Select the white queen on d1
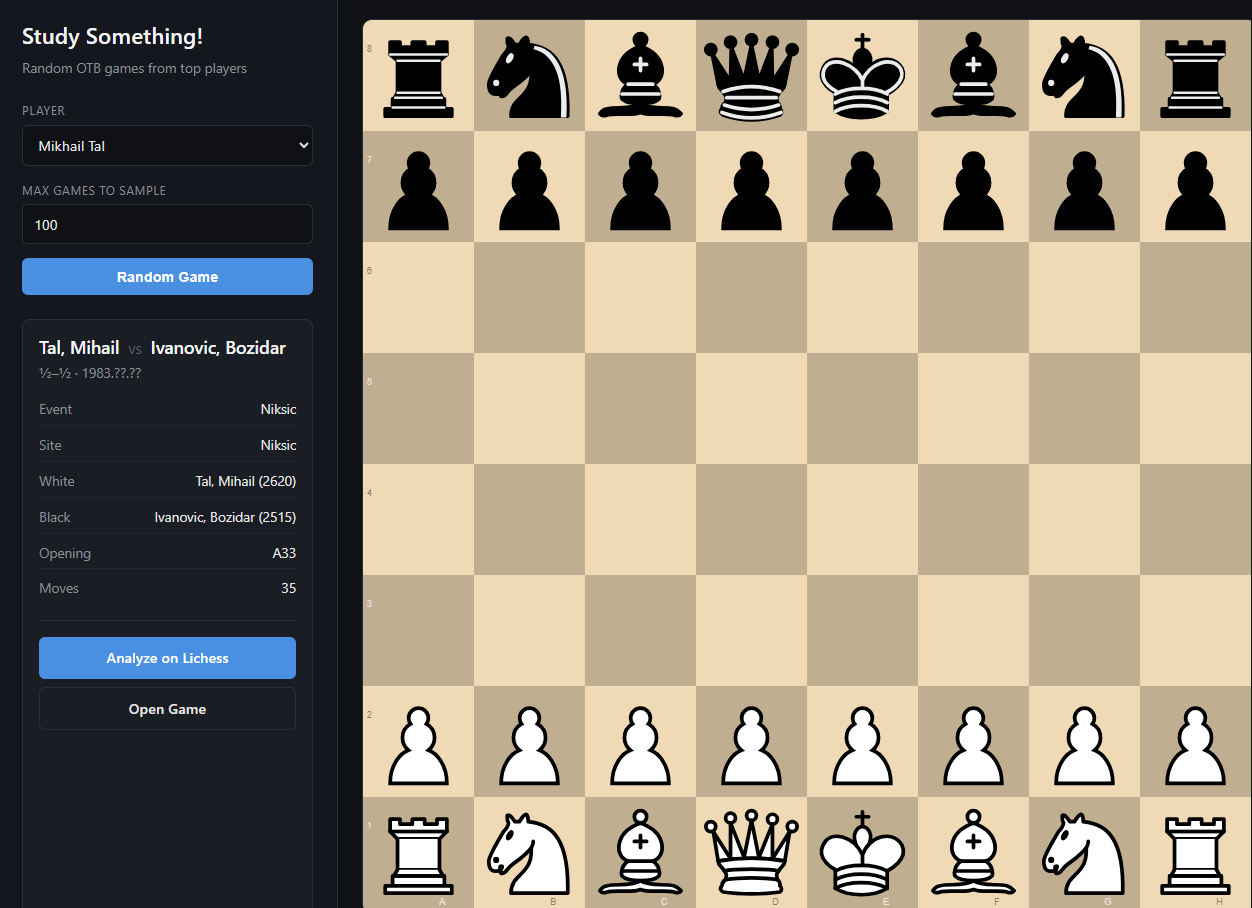 pos(751,852)
